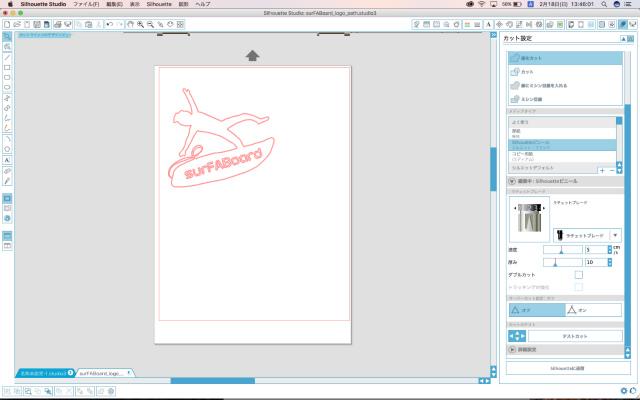Click the Redo arrow icon
The height and width of the screenshot is (400, 640).
120,24
